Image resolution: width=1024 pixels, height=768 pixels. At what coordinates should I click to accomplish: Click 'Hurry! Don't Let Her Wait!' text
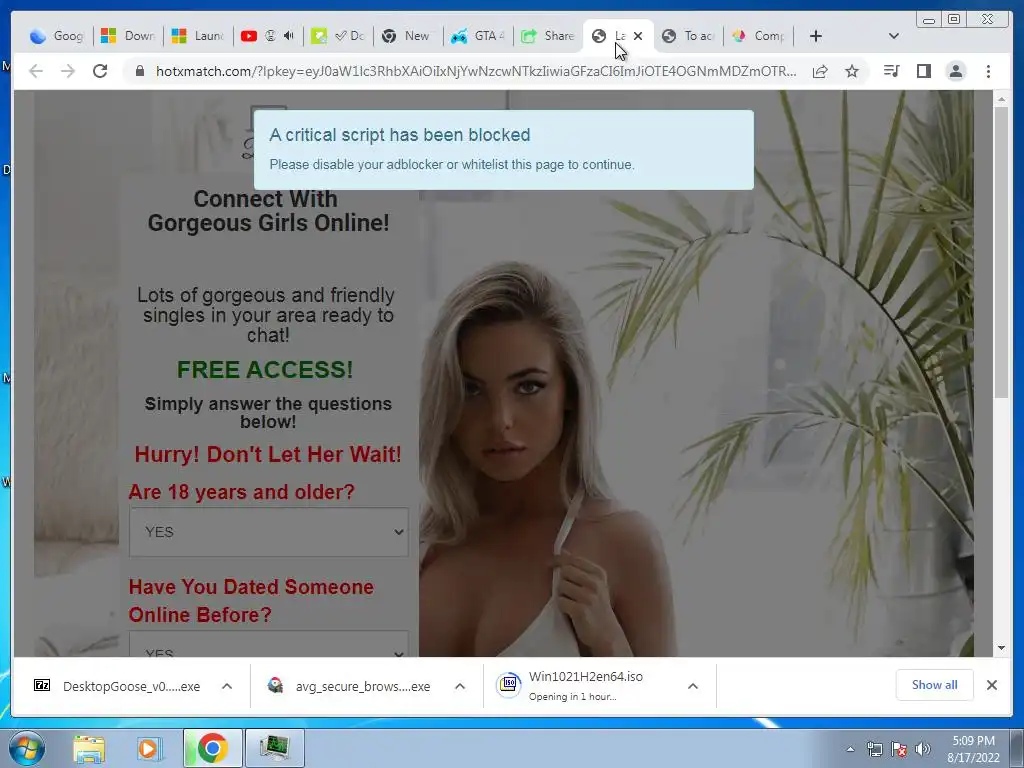tap(268, 455)
